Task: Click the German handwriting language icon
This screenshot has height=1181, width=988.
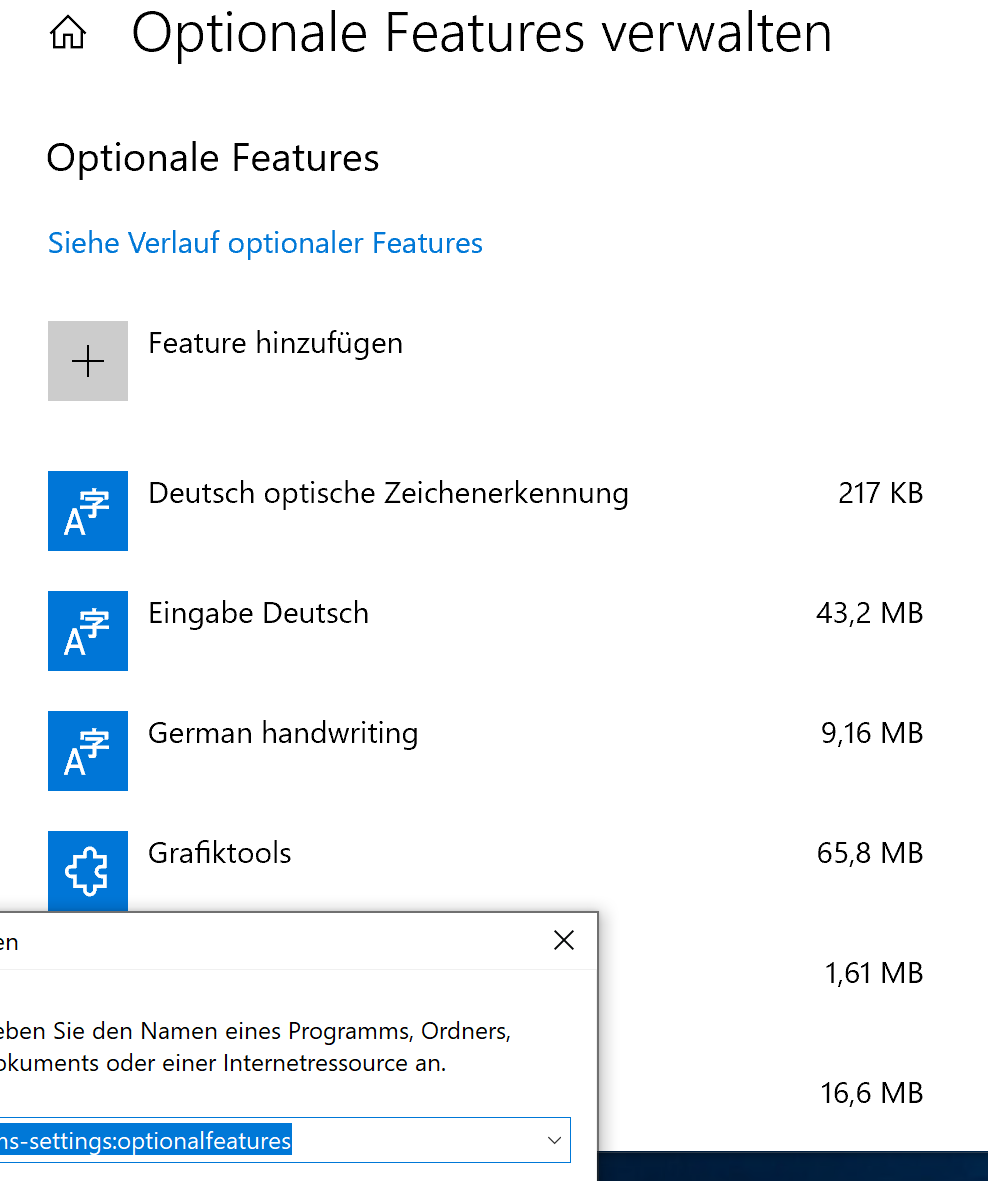Action: (87, 750)
